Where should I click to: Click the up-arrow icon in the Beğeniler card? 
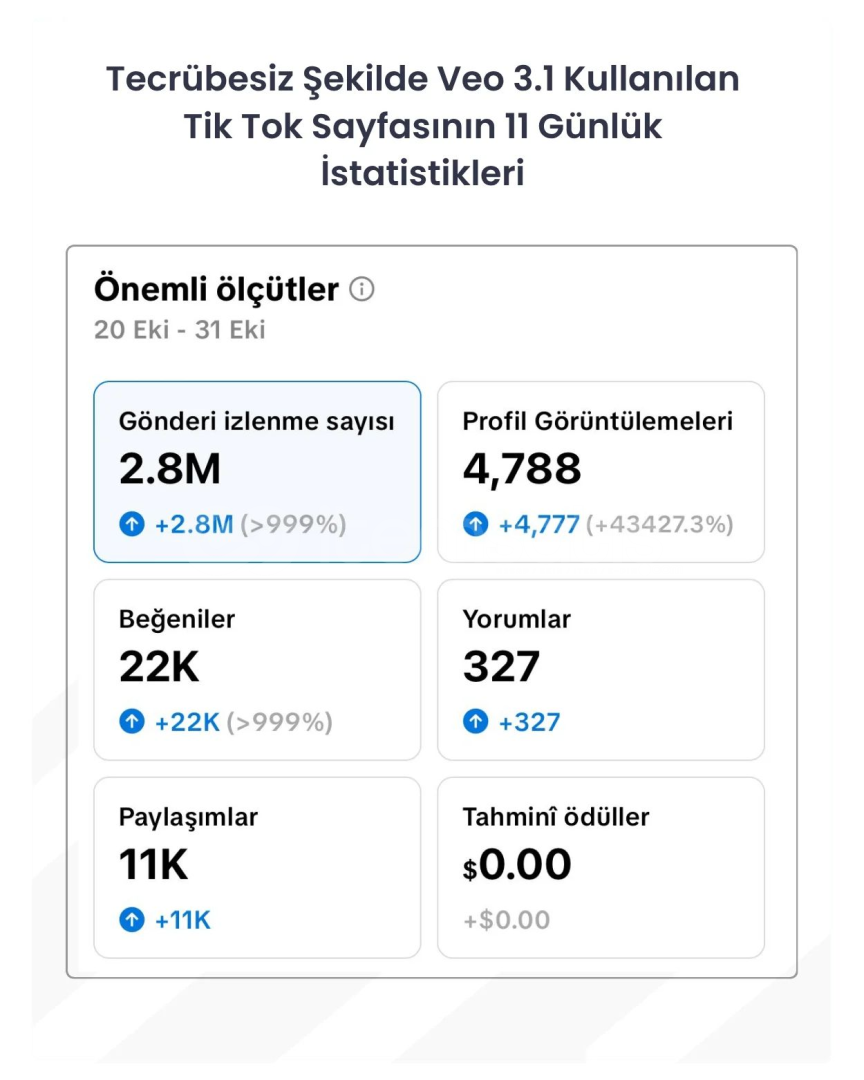point(132,722)
